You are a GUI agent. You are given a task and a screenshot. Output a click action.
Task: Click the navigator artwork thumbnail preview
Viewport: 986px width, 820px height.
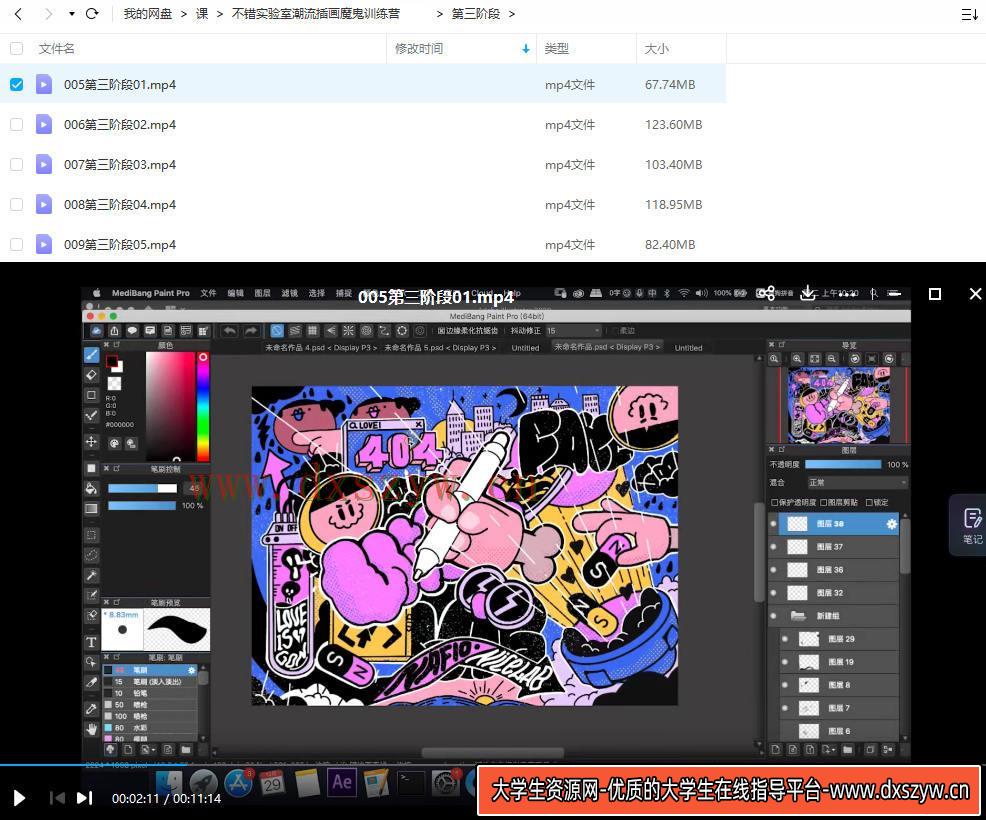click(839, 405)
